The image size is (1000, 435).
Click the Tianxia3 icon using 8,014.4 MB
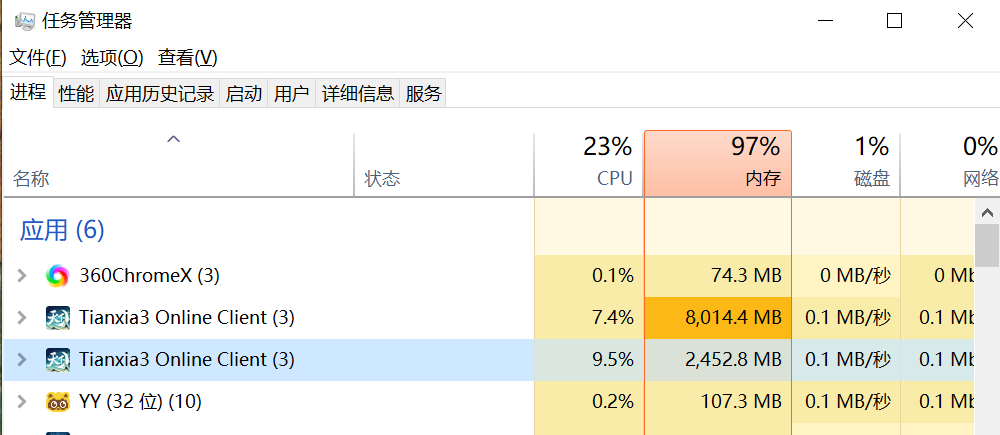57,318
